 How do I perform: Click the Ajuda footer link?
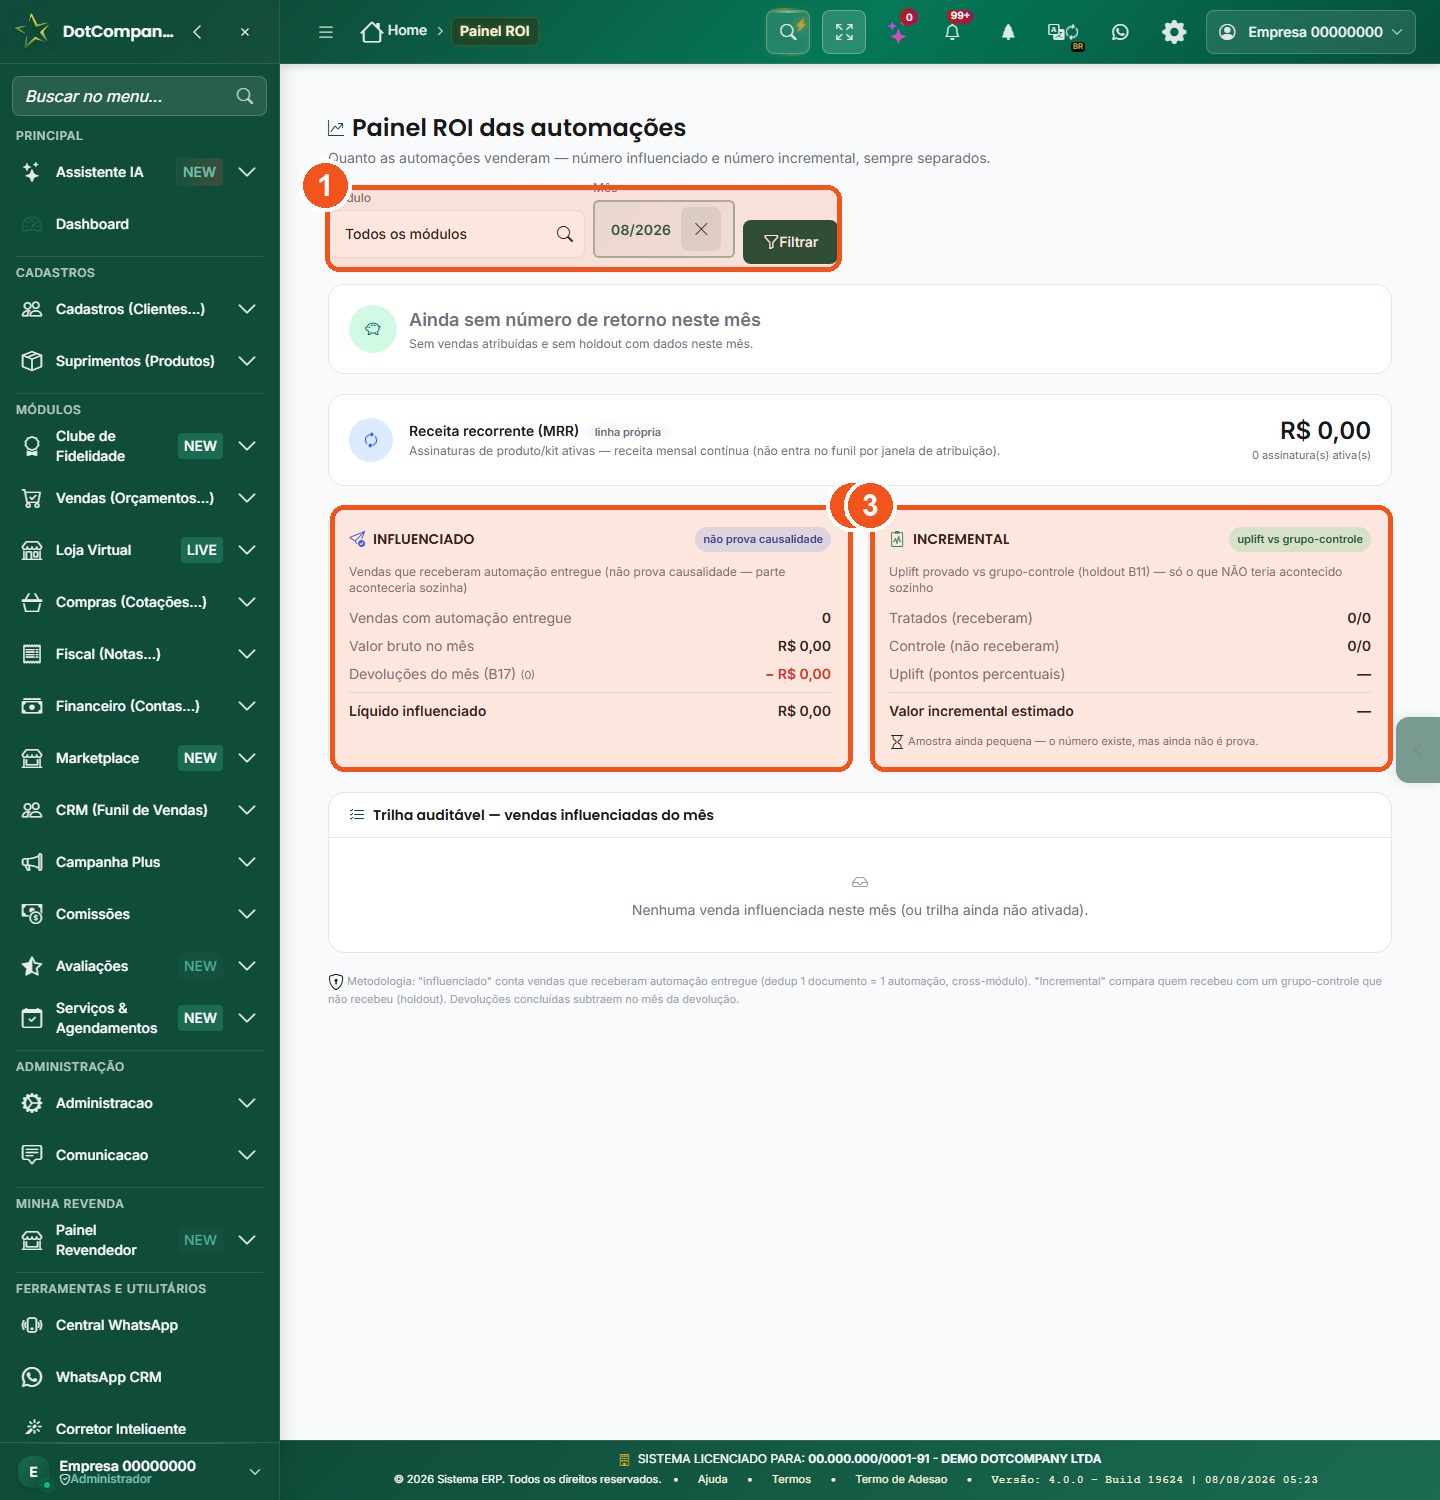(x=713, y=1479)
